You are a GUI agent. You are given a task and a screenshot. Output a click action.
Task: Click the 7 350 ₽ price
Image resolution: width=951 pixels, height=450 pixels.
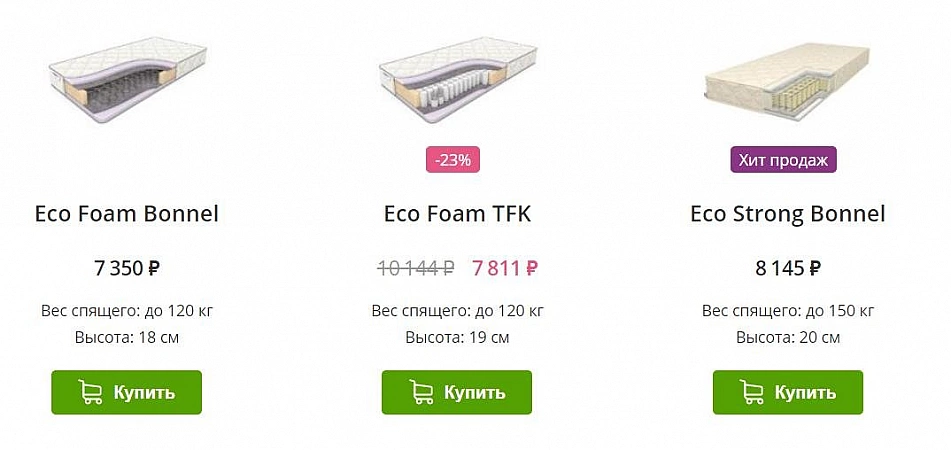[x=127, y=268]
